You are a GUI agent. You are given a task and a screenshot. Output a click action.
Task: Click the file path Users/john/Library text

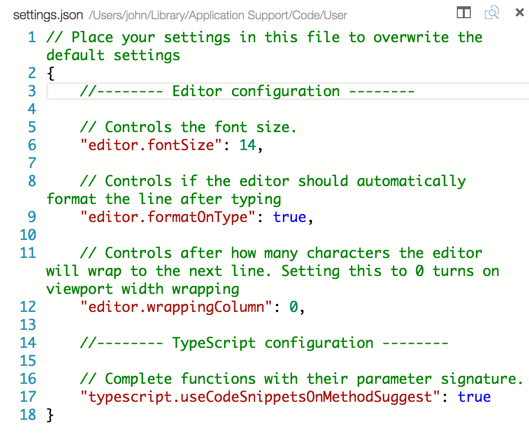click(x=218, y=16)
